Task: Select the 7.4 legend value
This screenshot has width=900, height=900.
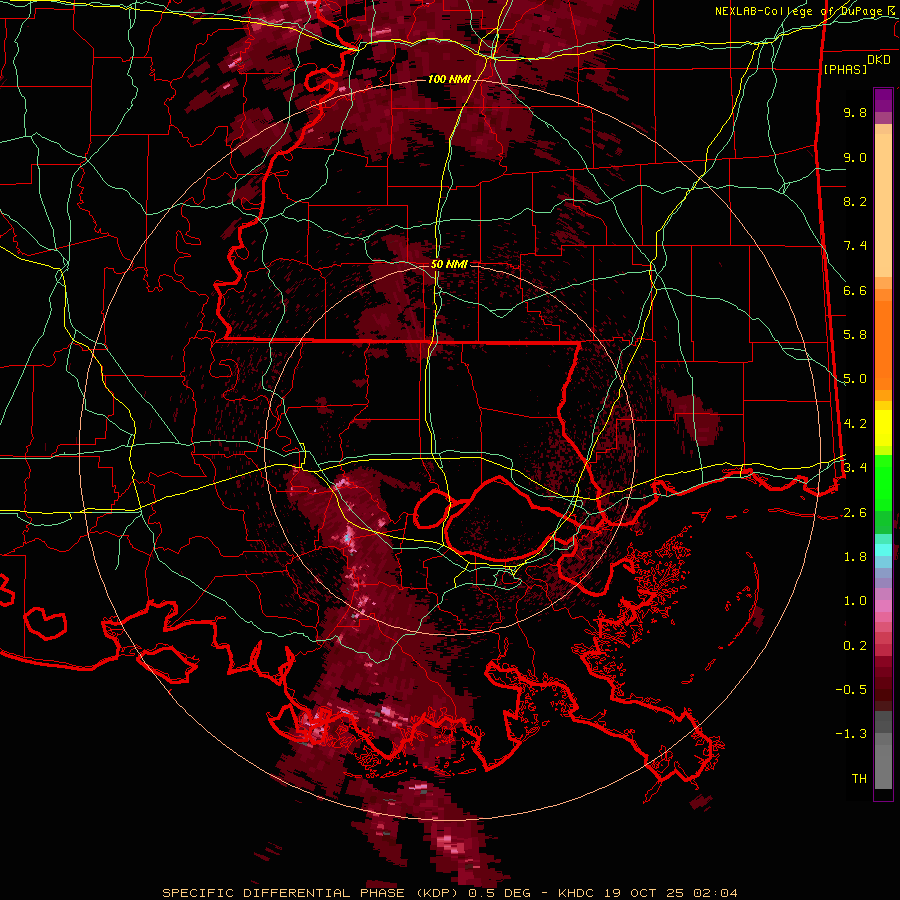Action: click(855, 246)
